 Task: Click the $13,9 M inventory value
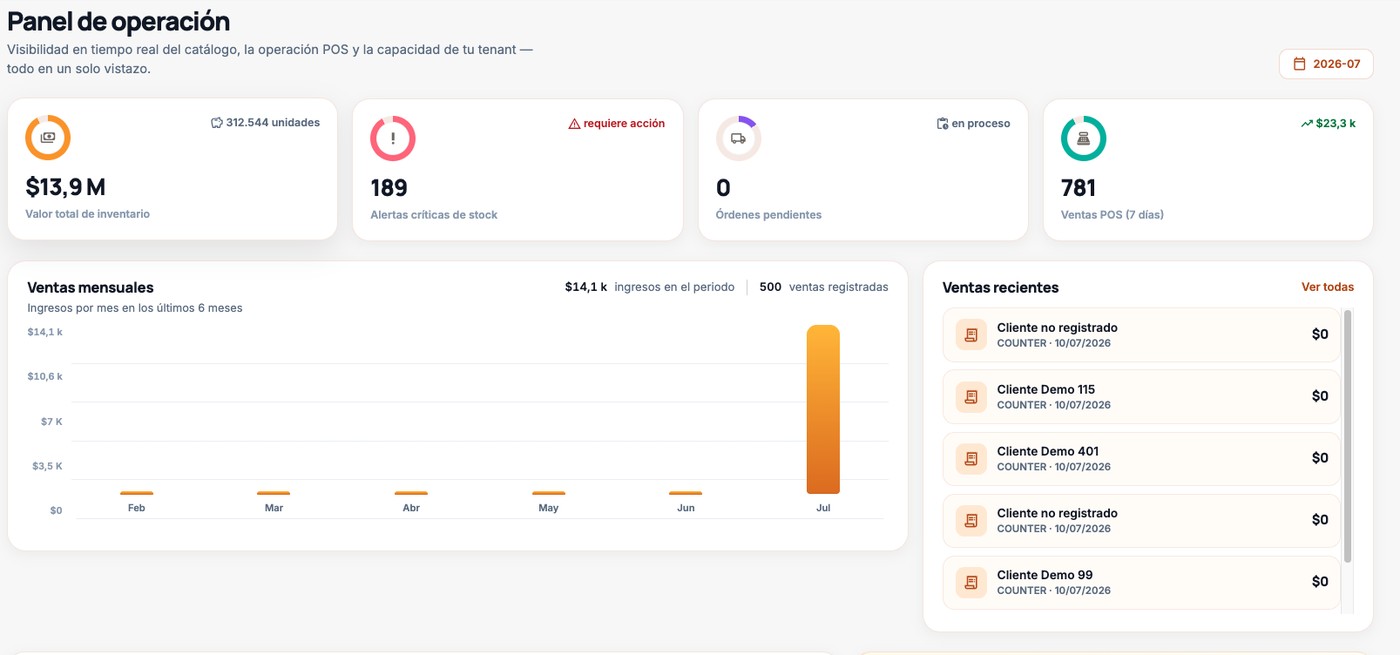tap(65, 187)
